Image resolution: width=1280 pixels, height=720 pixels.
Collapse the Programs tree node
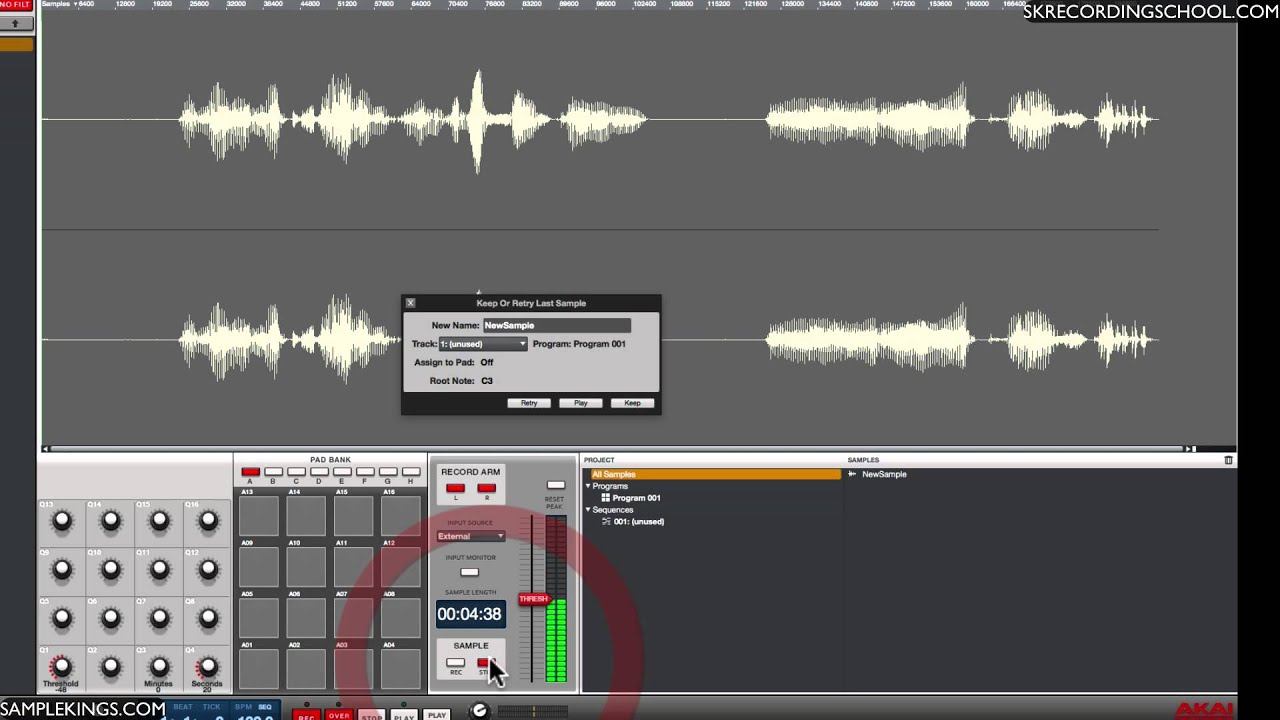[588, 486]
